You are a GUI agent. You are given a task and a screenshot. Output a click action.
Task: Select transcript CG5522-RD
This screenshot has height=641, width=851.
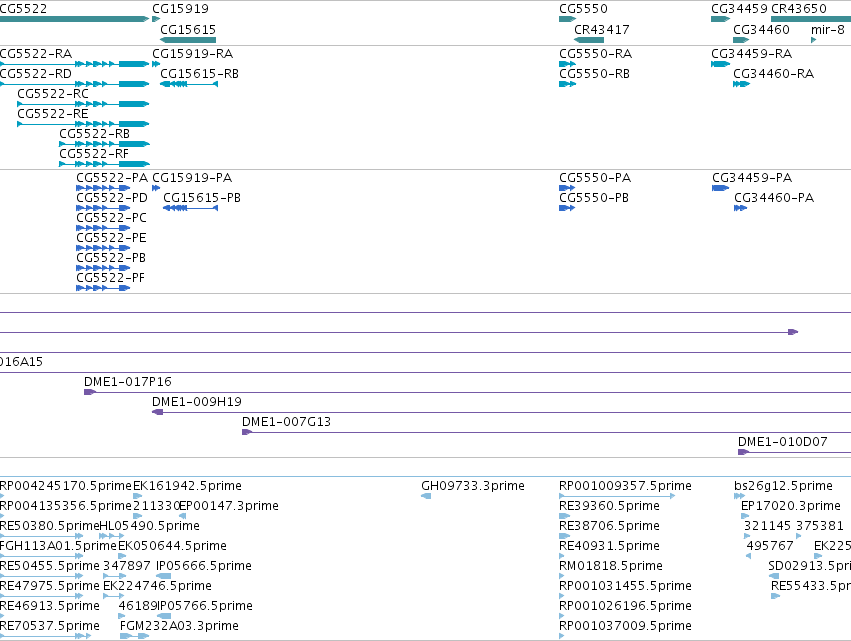(36, 74)
